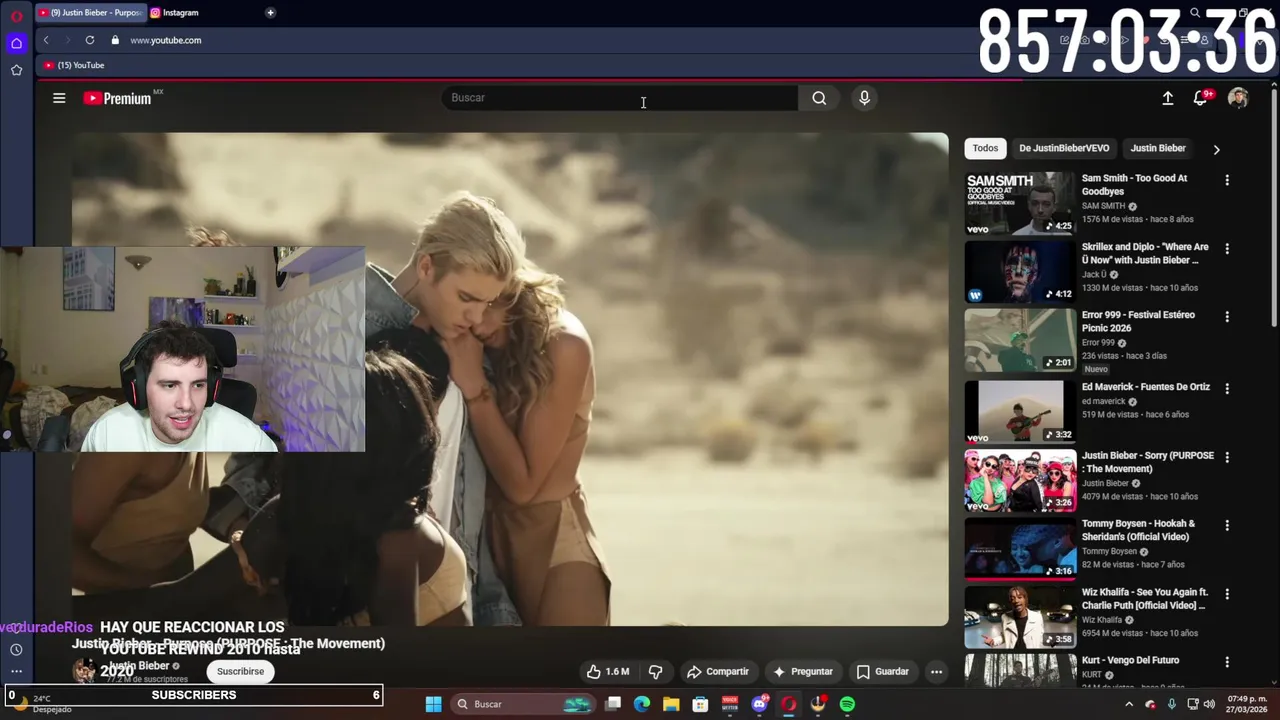Go back with browser back arrow
1280x720 pixels.
pos(46,40)
